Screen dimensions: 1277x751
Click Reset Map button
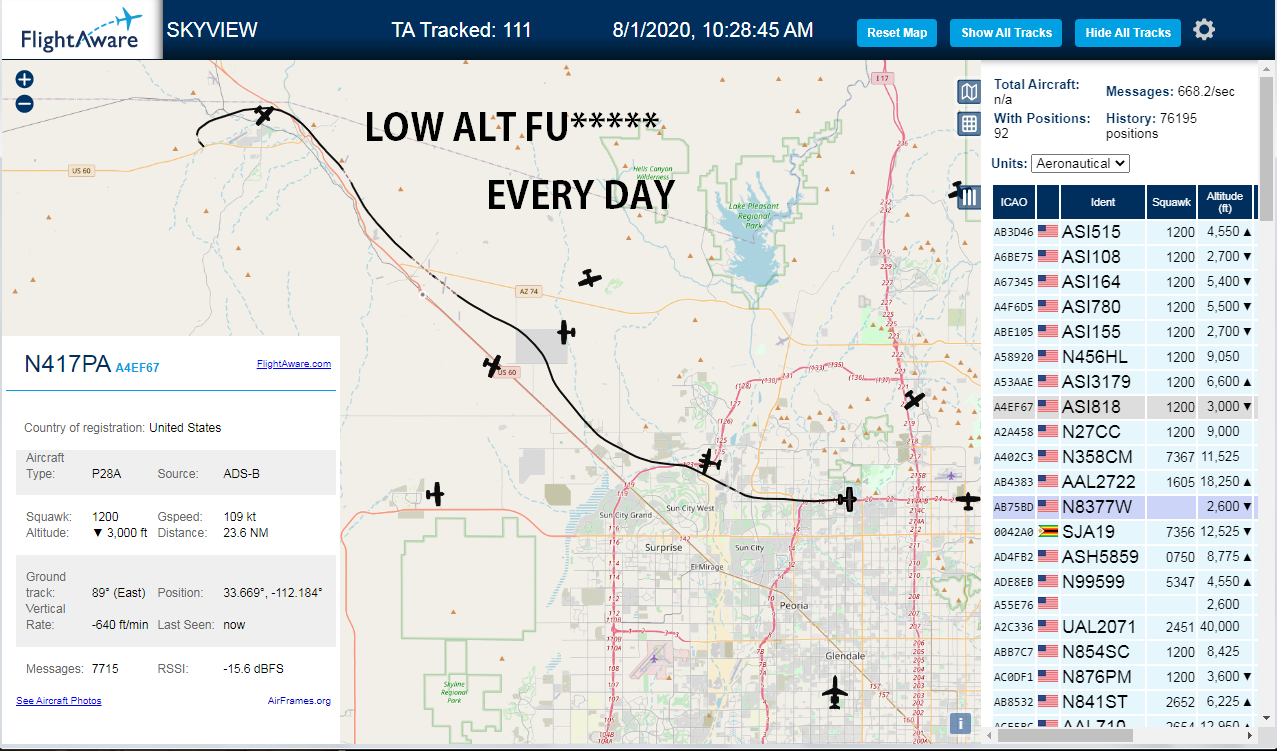(x=897, y=33)
